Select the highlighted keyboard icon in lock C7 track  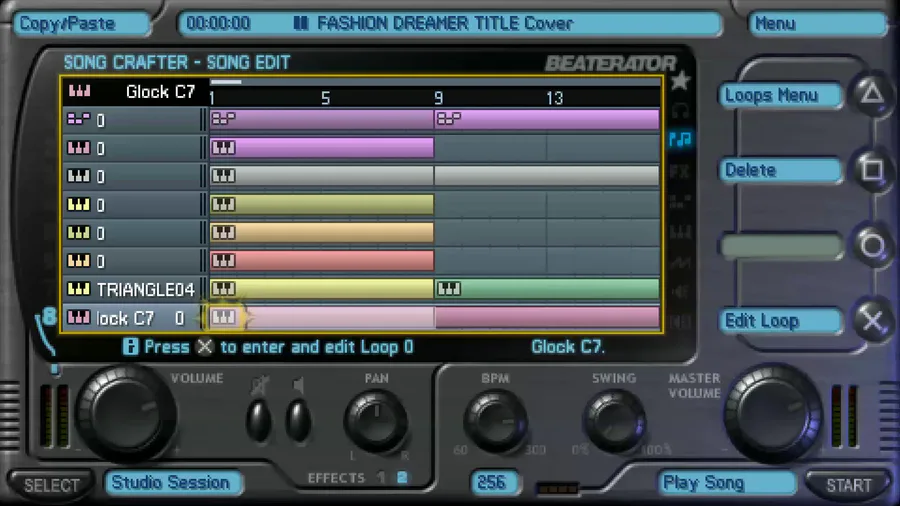pos(223,317)
